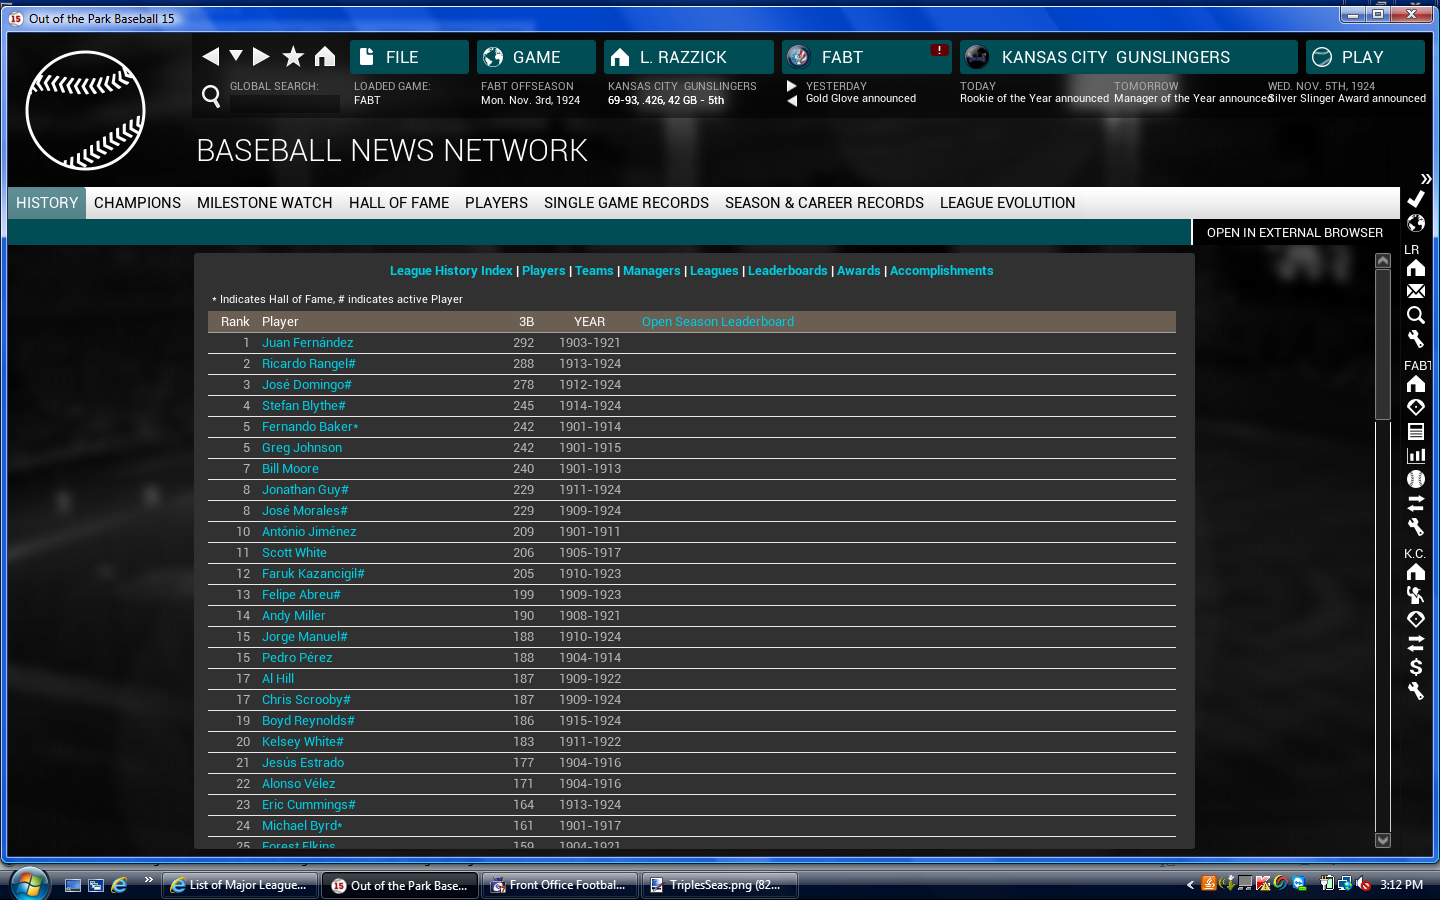The width and height of the screenshot is (1440, 900).
Task: Open the Awards link
Action: click(x=859, y=271)
